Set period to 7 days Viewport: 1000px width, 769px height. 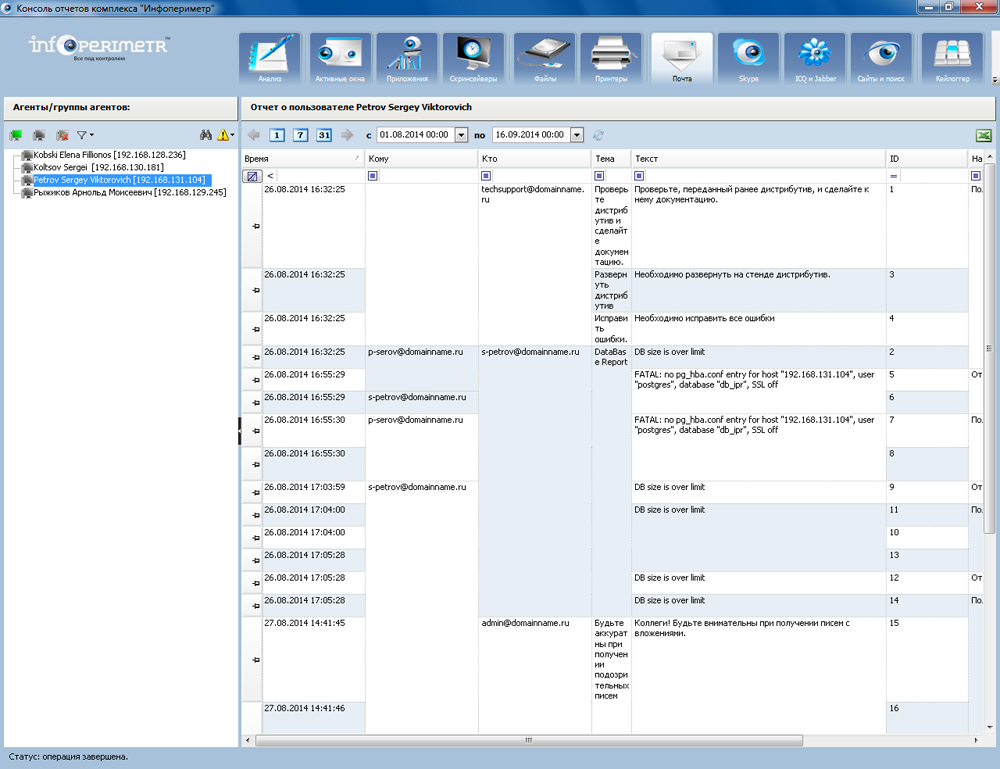[300, 135]
